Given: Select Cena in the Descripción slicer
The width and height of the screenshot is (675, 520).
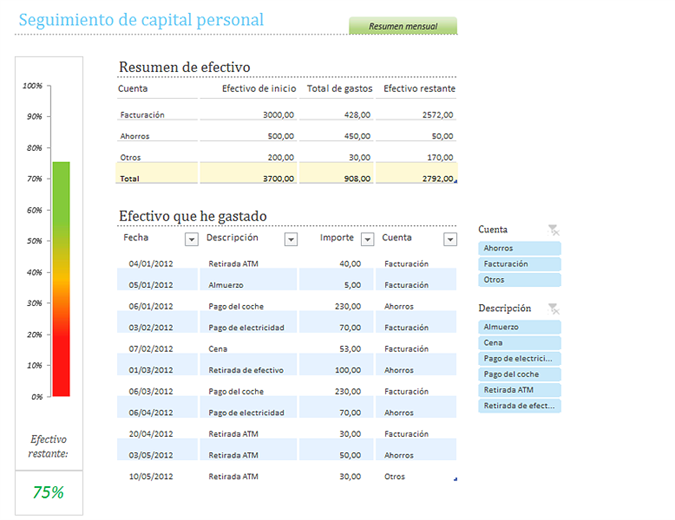Looking at the screenshot, I should tap(520, 343).
